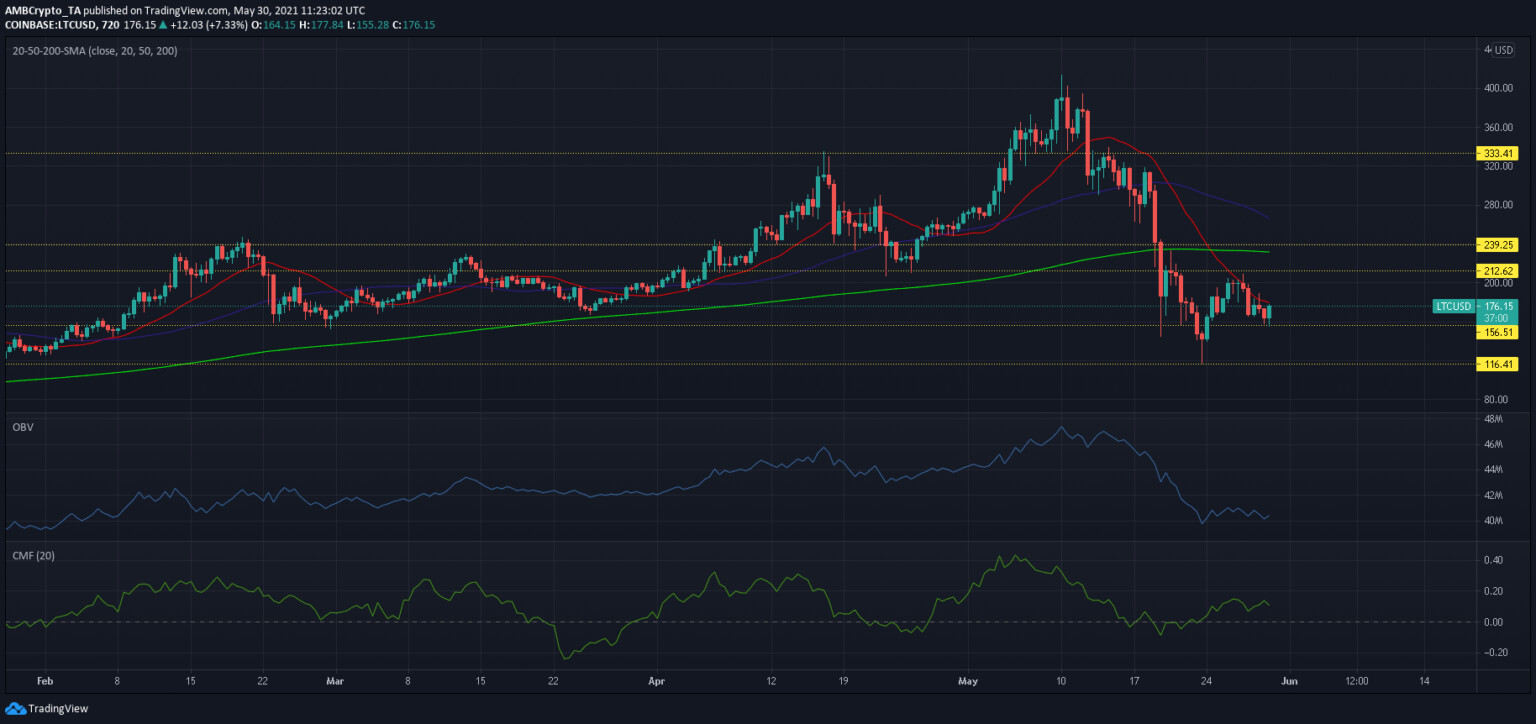Click the TradingView text at bottom left
The image size is (1536, 724).
[60, 708]
